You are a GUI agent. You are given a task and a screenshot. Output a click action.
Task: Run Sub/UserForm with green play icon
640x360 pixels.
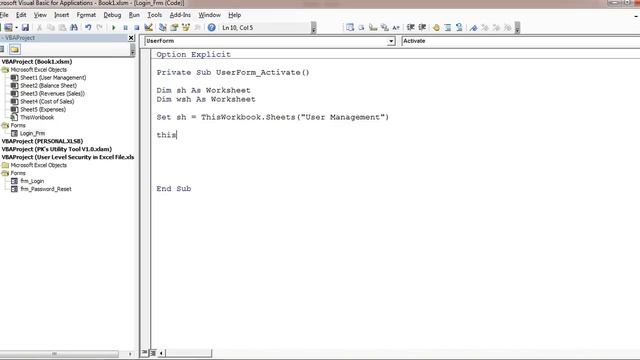(x=114, y=28)
